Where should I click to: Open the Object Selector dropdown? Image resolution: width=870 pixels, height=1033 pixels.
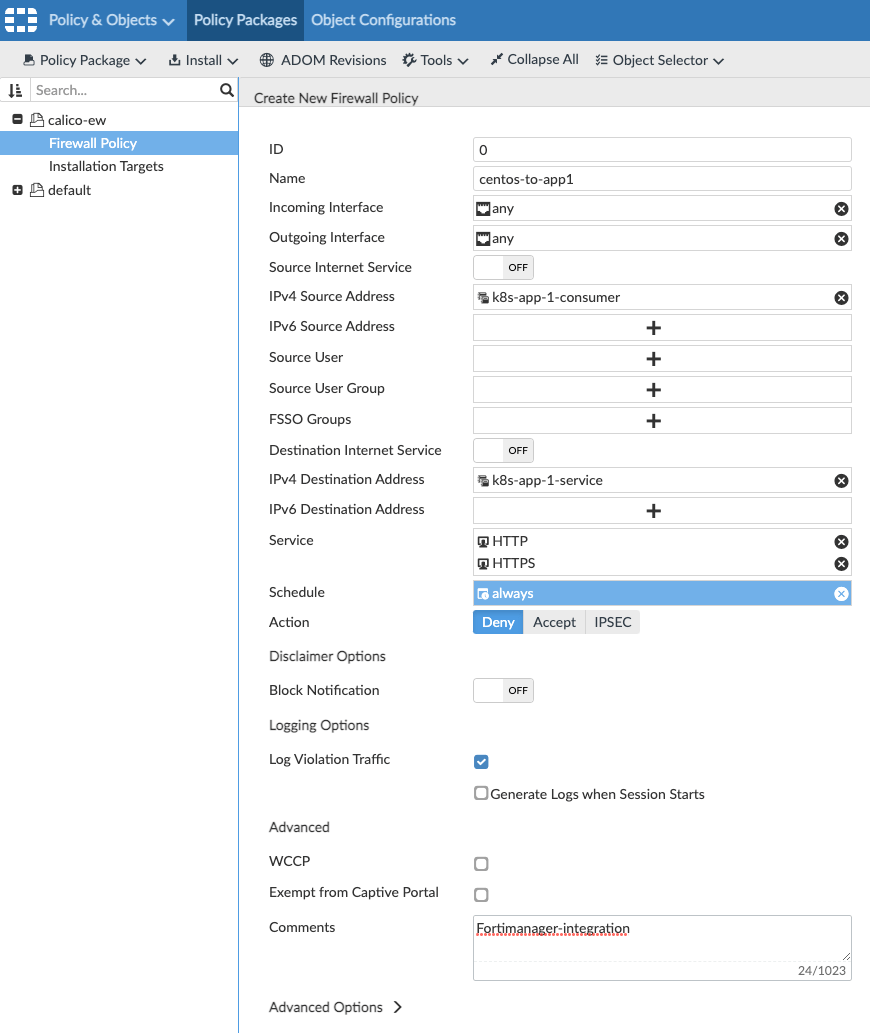pos(659,60)
